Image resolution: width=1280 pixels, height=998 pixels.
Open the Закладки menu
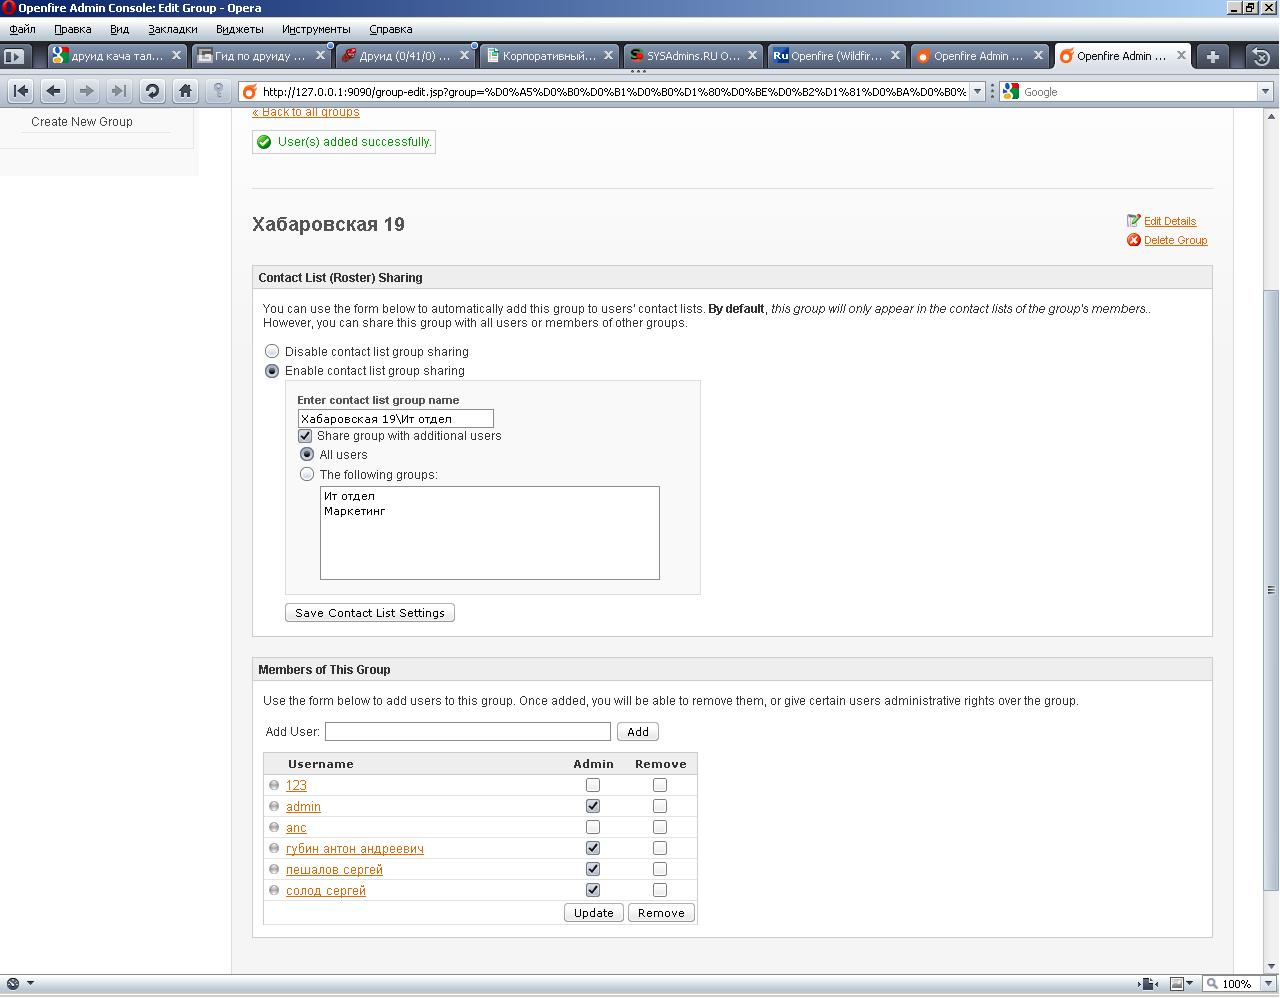173,29
